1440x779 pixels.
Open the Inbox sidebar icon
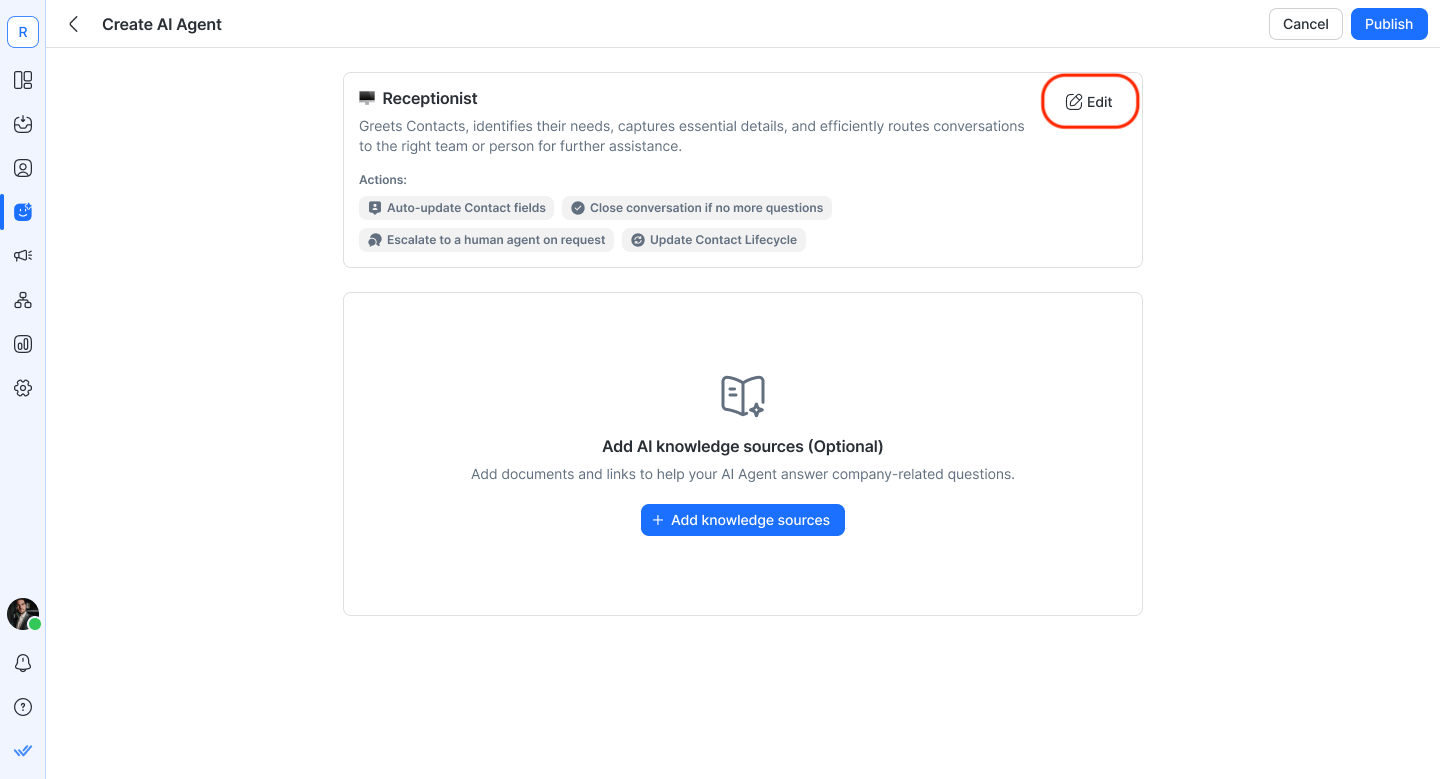point(23,124)
